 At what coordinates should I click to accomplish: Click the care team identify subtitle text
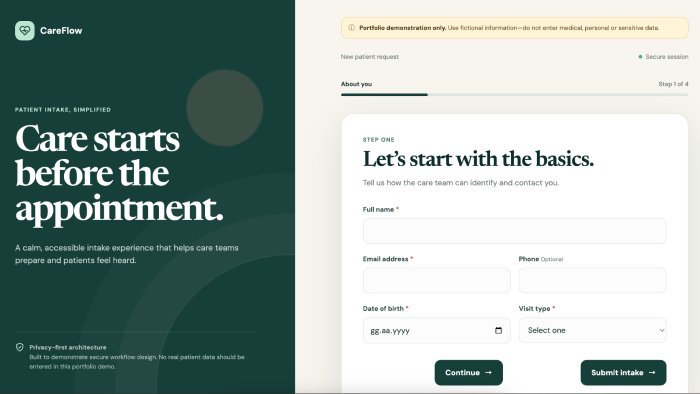pyautogui.click(x=461, y=182)
